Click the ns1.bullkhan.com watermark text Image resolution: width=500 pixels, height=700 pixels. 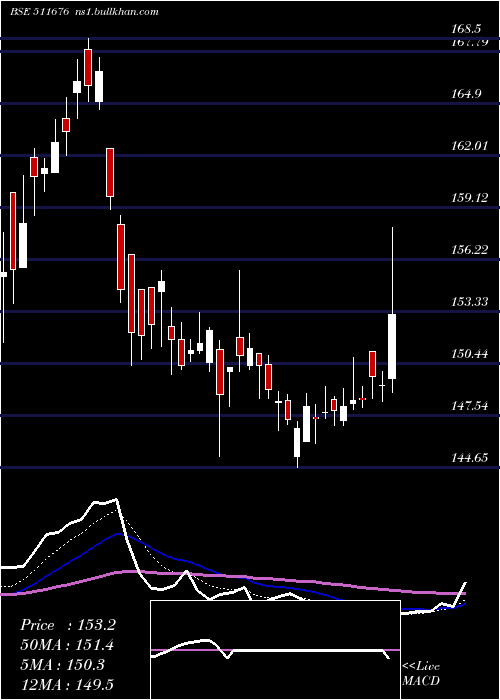pyautogui.click(x=118, y=12)
